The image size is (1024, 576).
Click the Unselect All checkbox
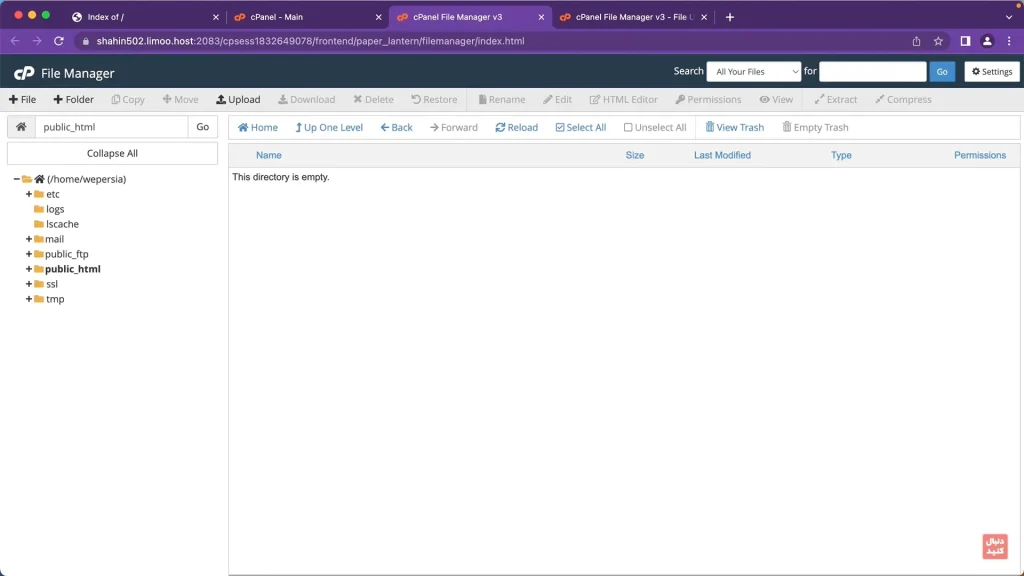point(628,128)
